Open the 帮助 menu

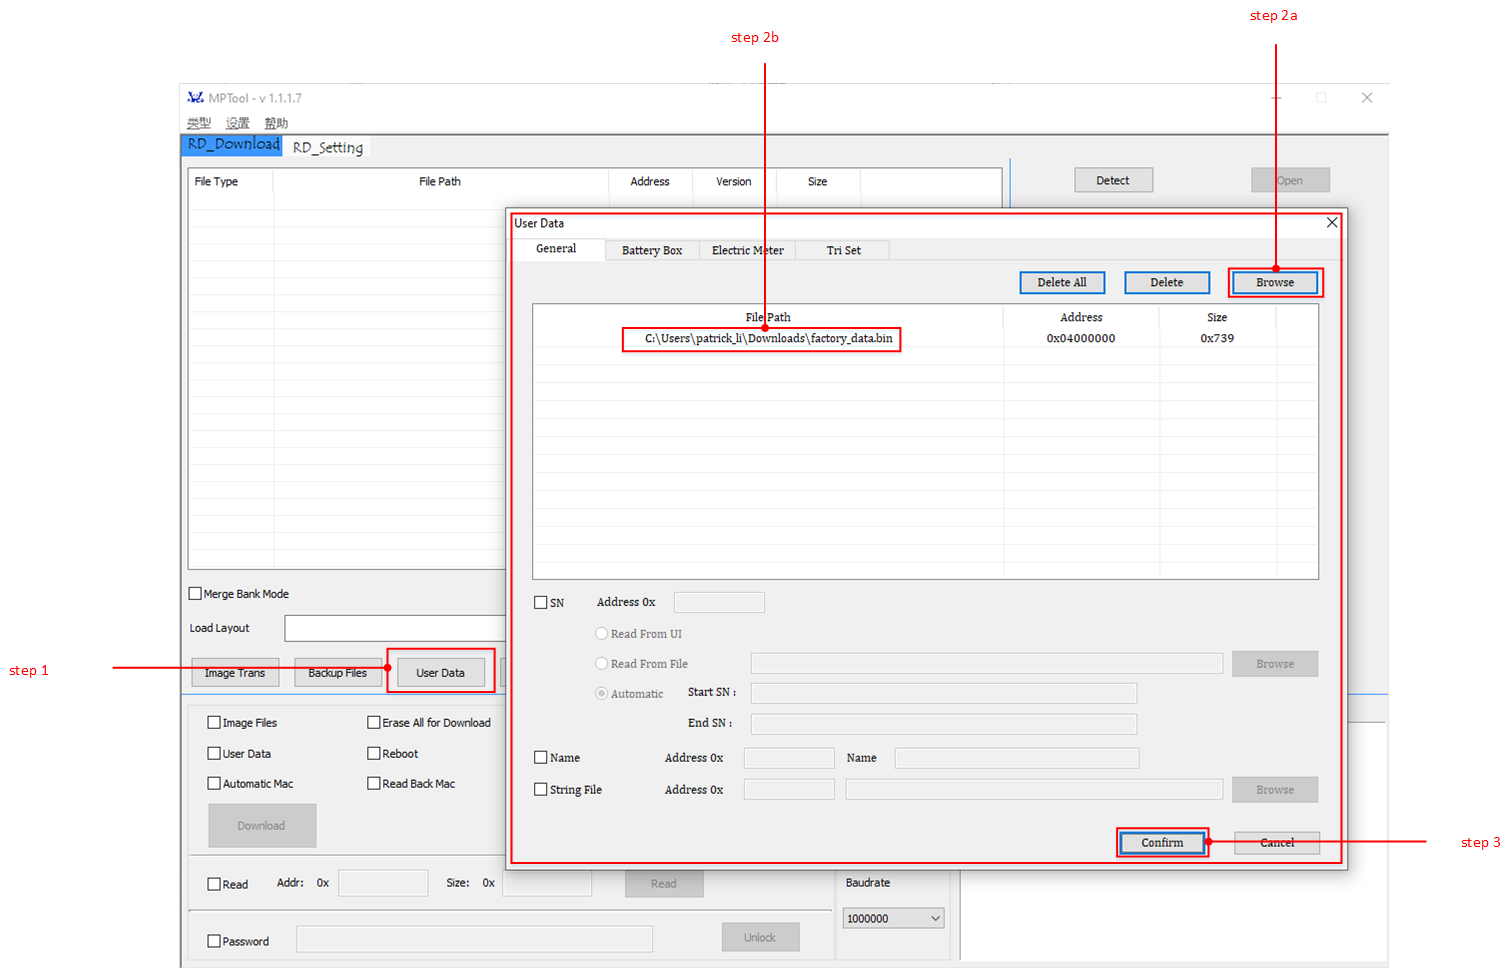(275, 122)
